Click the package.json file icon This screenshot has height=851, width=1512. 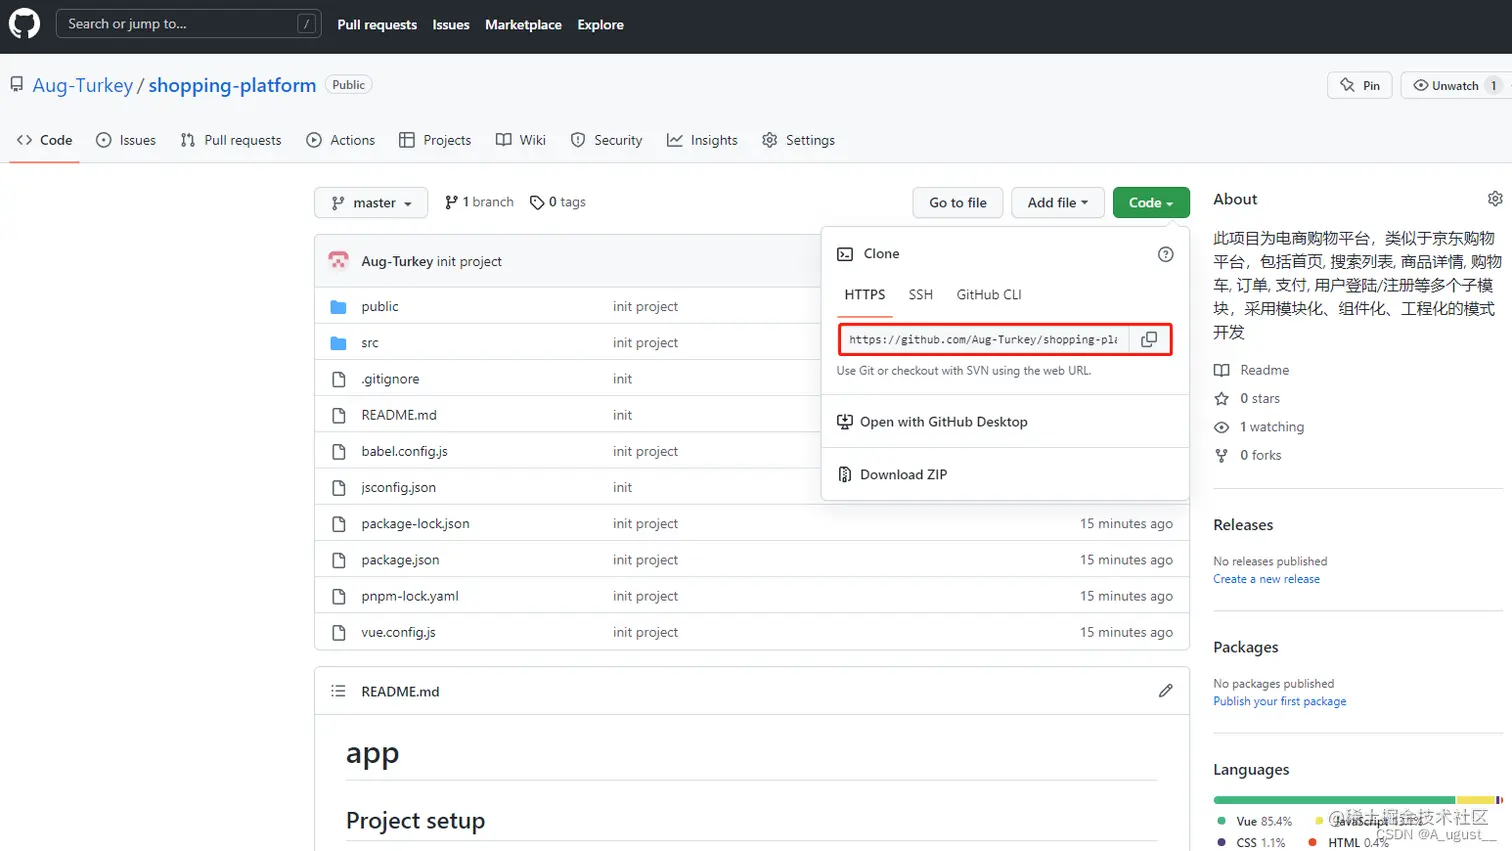(x=338, y=560)
